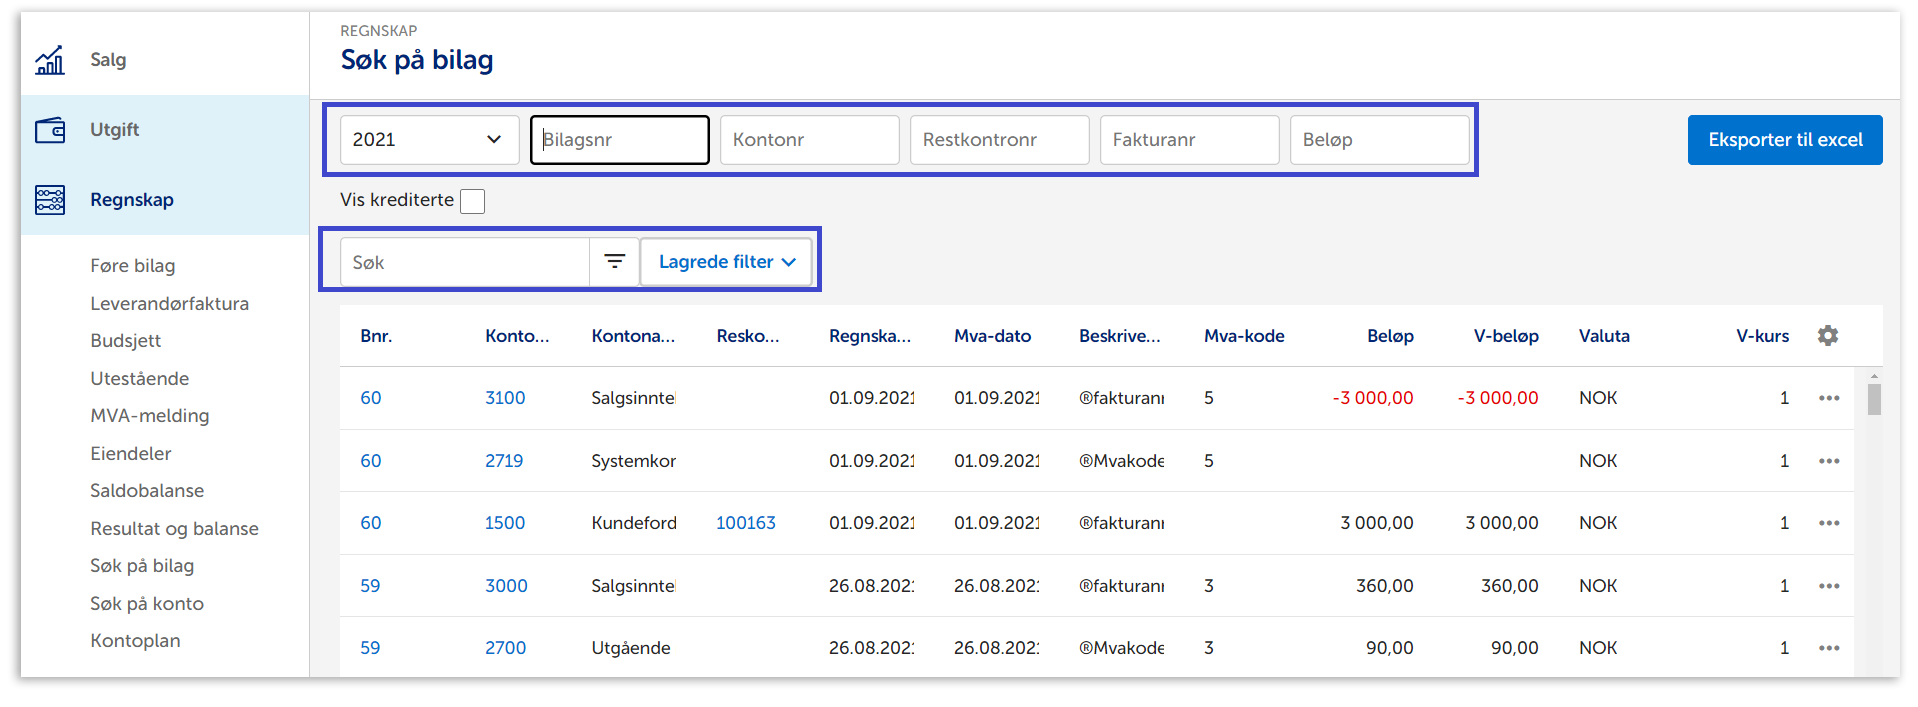Screen dimensions: 1918x707
Task: Open three-dot menu for account 3000 row
Action: (1828, 586)
